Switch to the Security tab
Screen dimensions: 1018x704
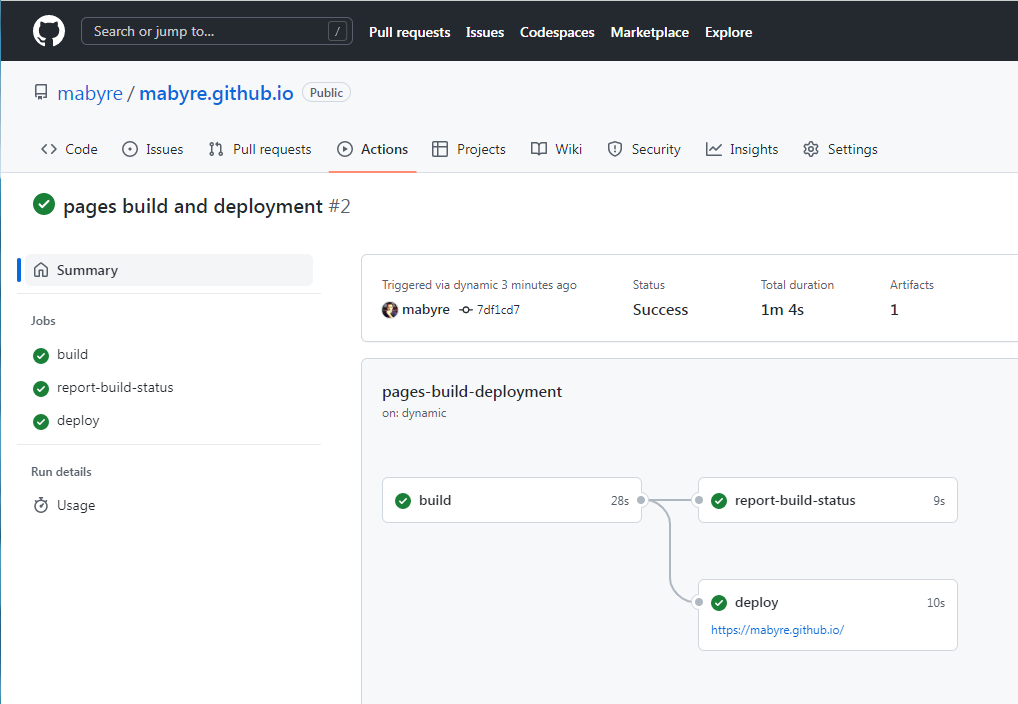point(644,149)
